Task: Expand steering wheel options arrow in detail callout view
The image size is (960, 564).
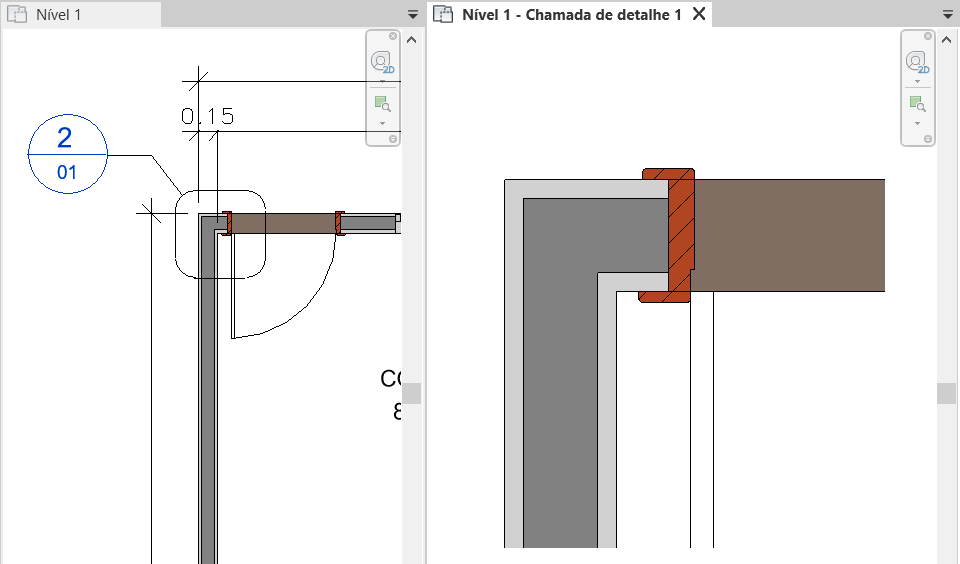Action: click(x=917, y=81)
